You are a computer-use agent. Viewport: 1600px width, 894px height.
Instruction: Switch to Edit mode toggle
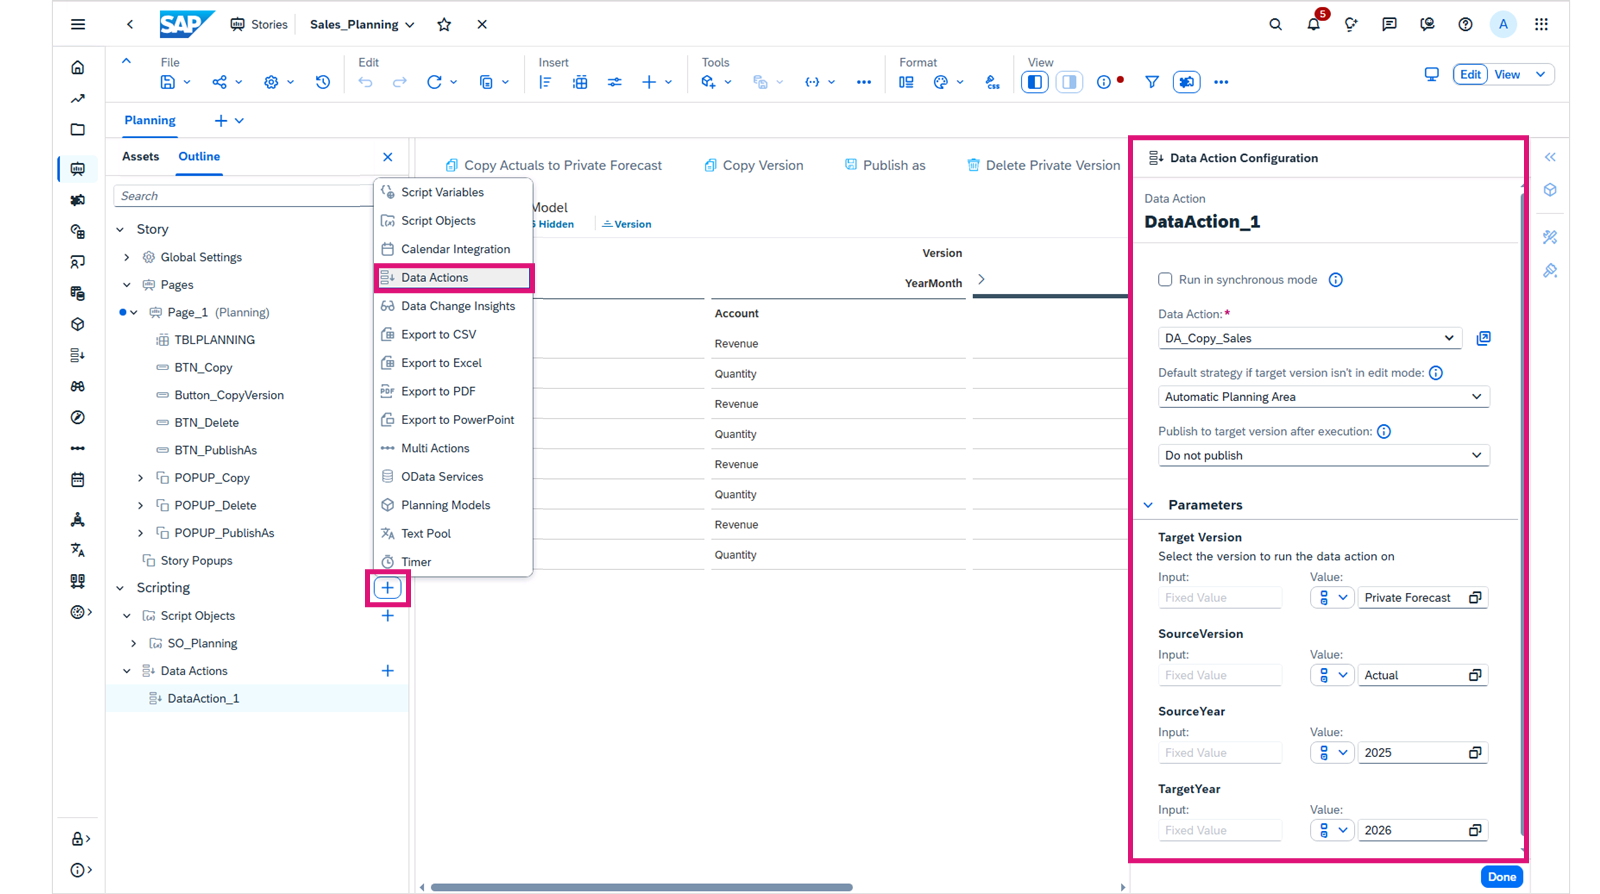point(1470,74)
